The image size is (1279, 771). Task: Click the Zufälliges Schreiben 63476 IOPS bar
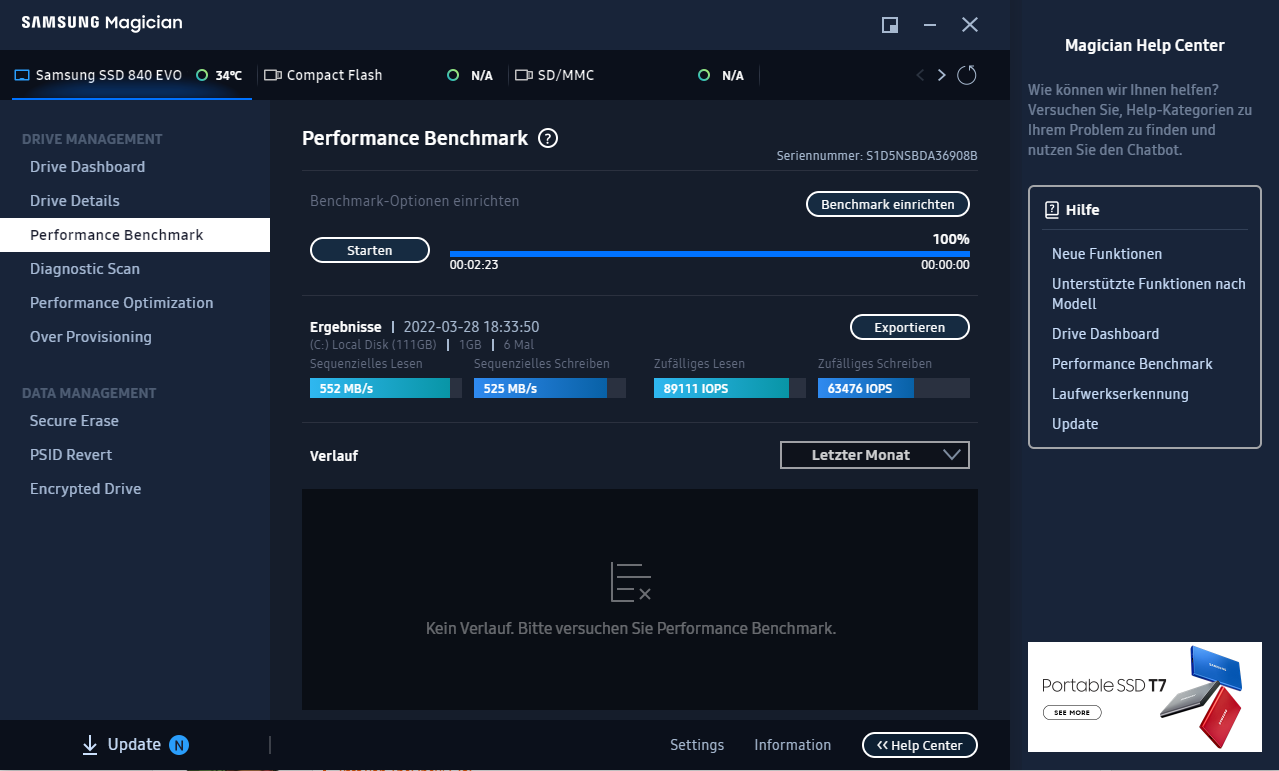click(894, 388)
